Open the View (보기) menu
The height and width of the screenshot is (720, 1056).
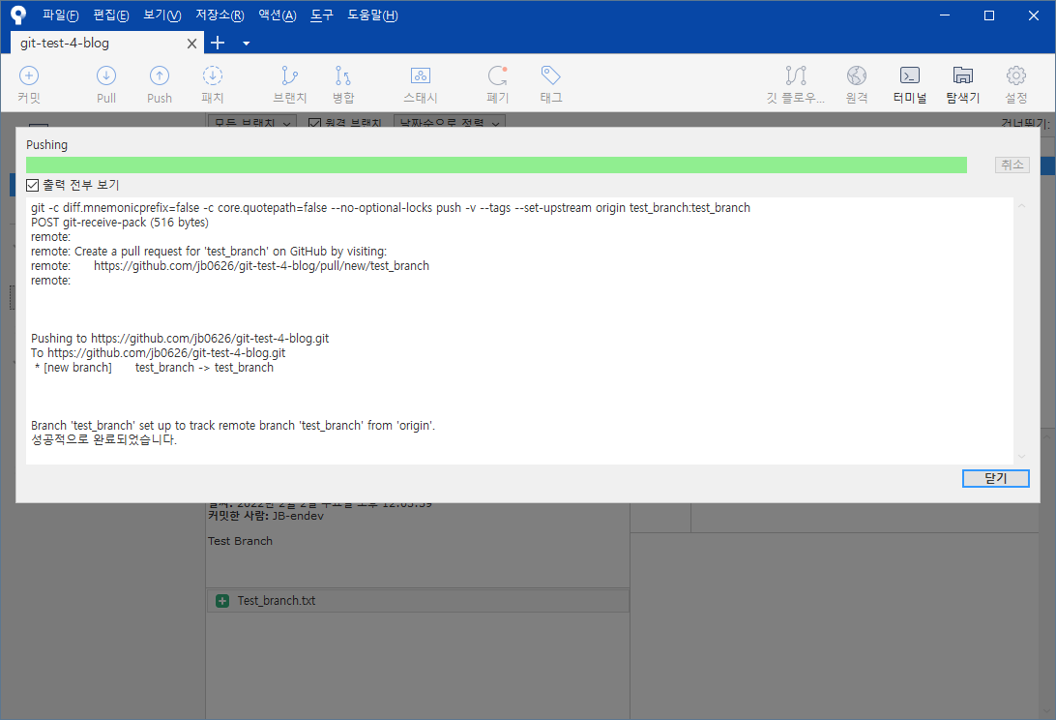[x=162, y=15]
